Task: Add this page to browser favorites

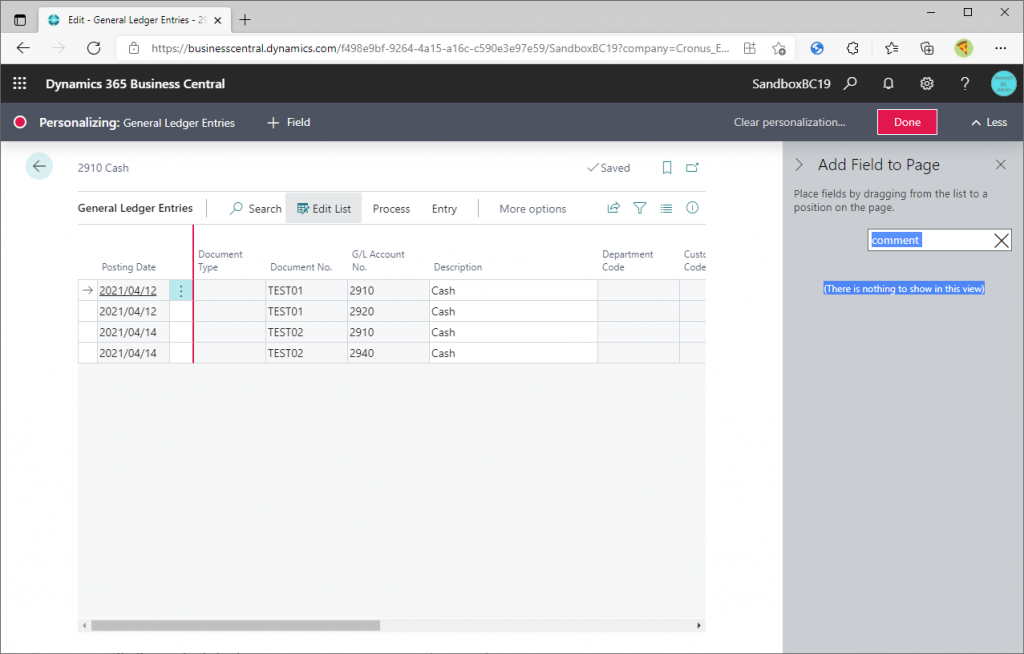Action: [778, 48]
